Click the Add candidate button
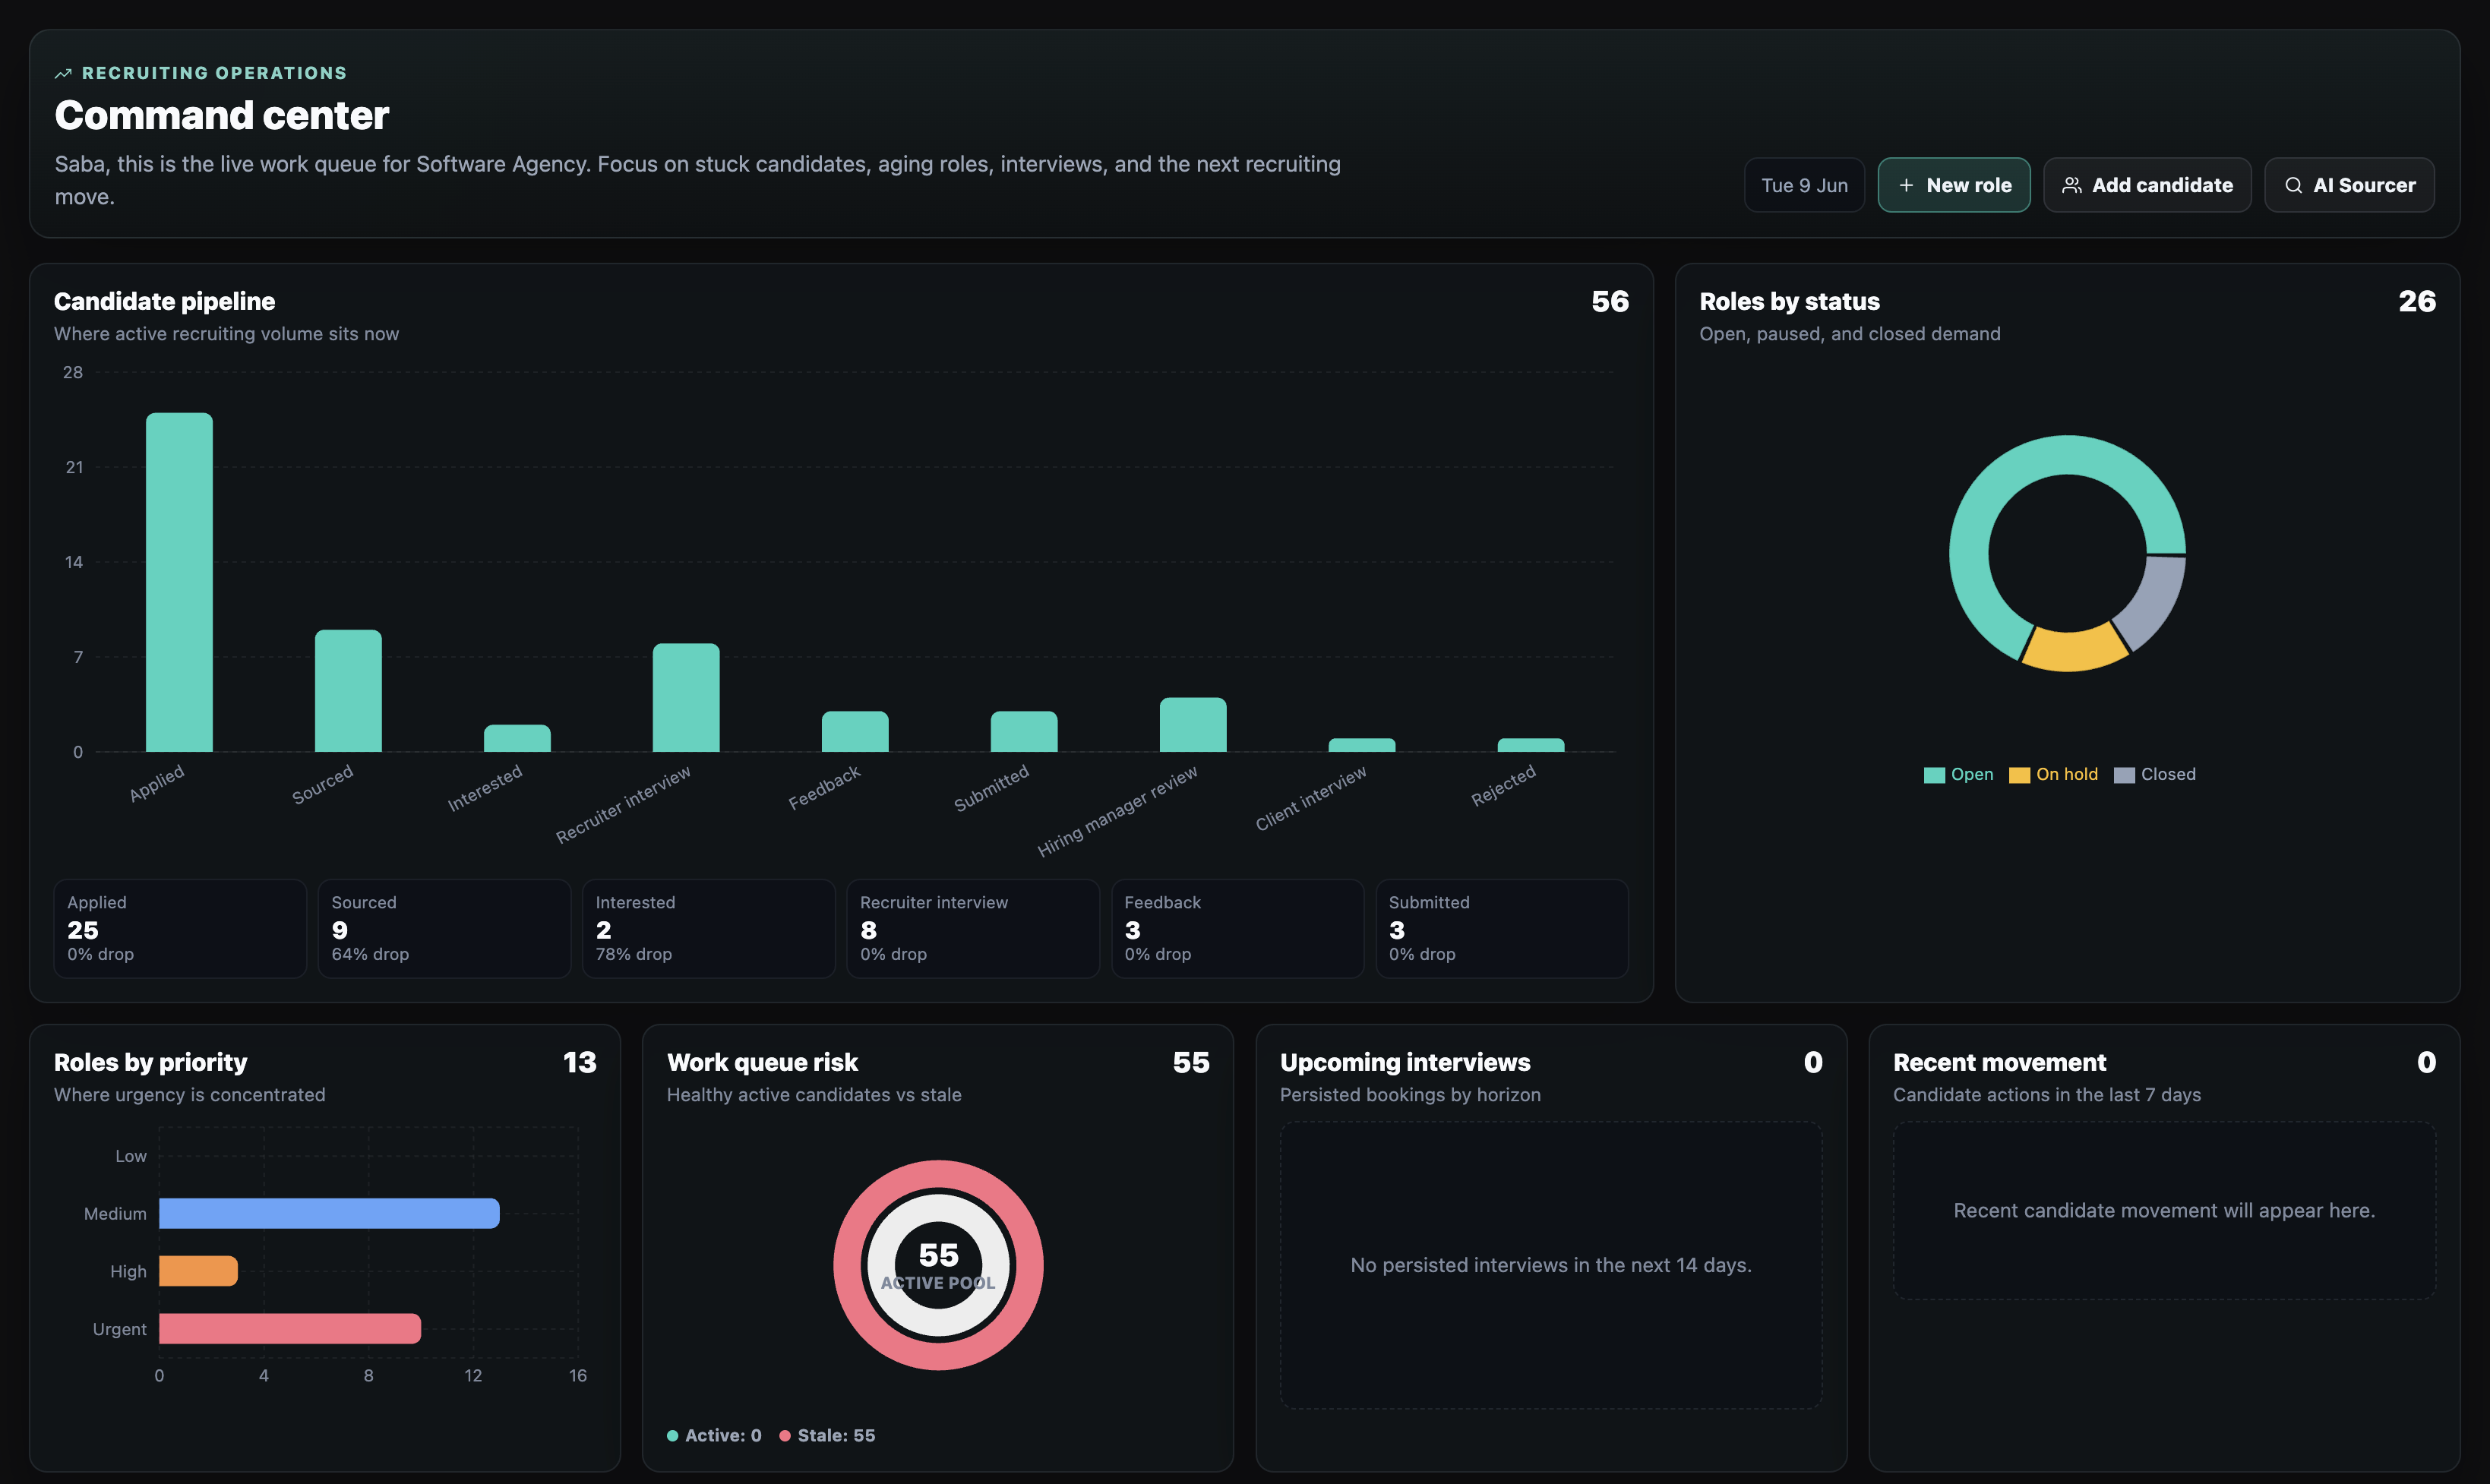The width and height of the screenshot is (2490, 1484). [2147, 185]
